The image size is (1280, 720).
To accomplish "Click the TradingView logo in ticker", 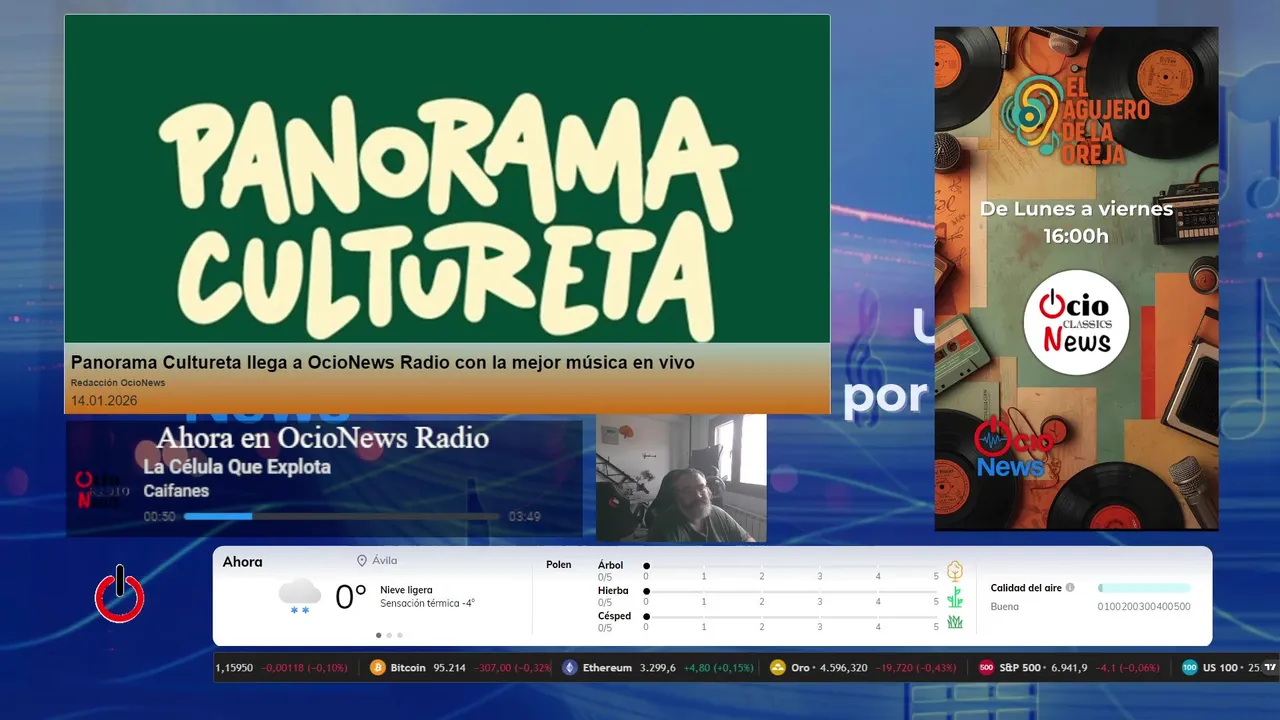I will [1270, 667].
